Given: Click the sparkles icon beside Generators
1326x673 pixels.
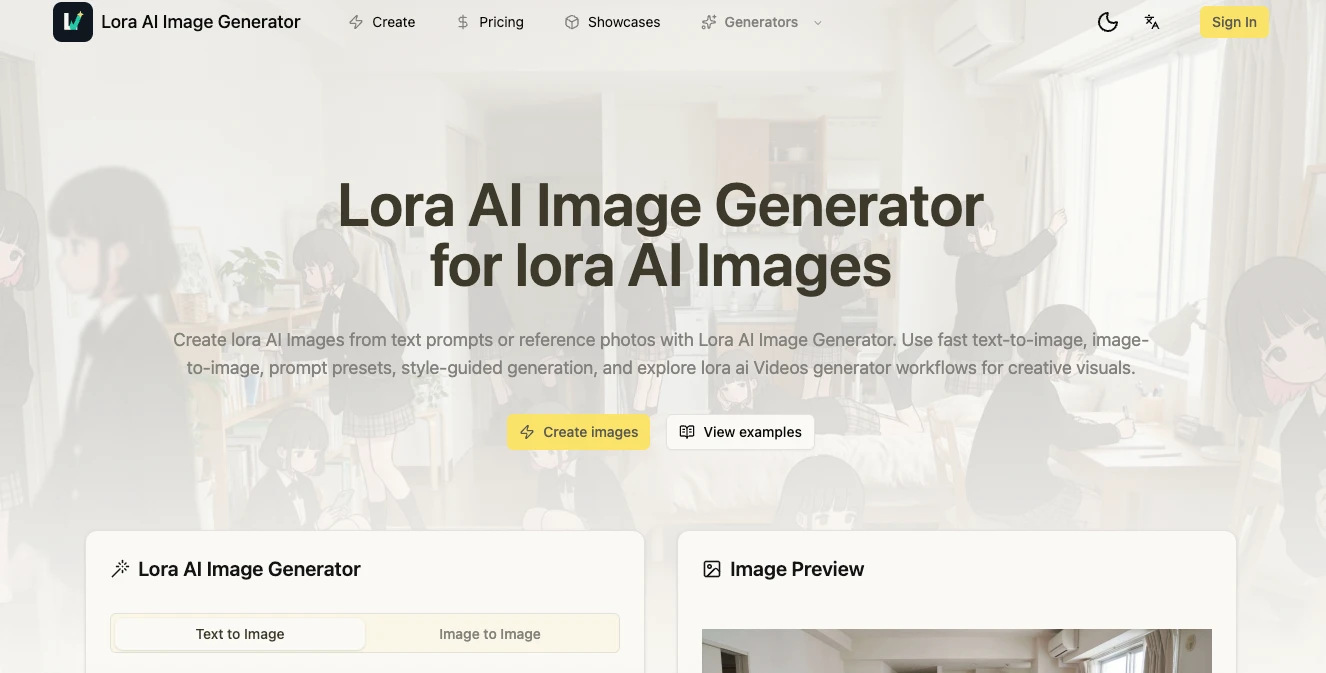Looking at the screenshot, I should pos(709,22).
